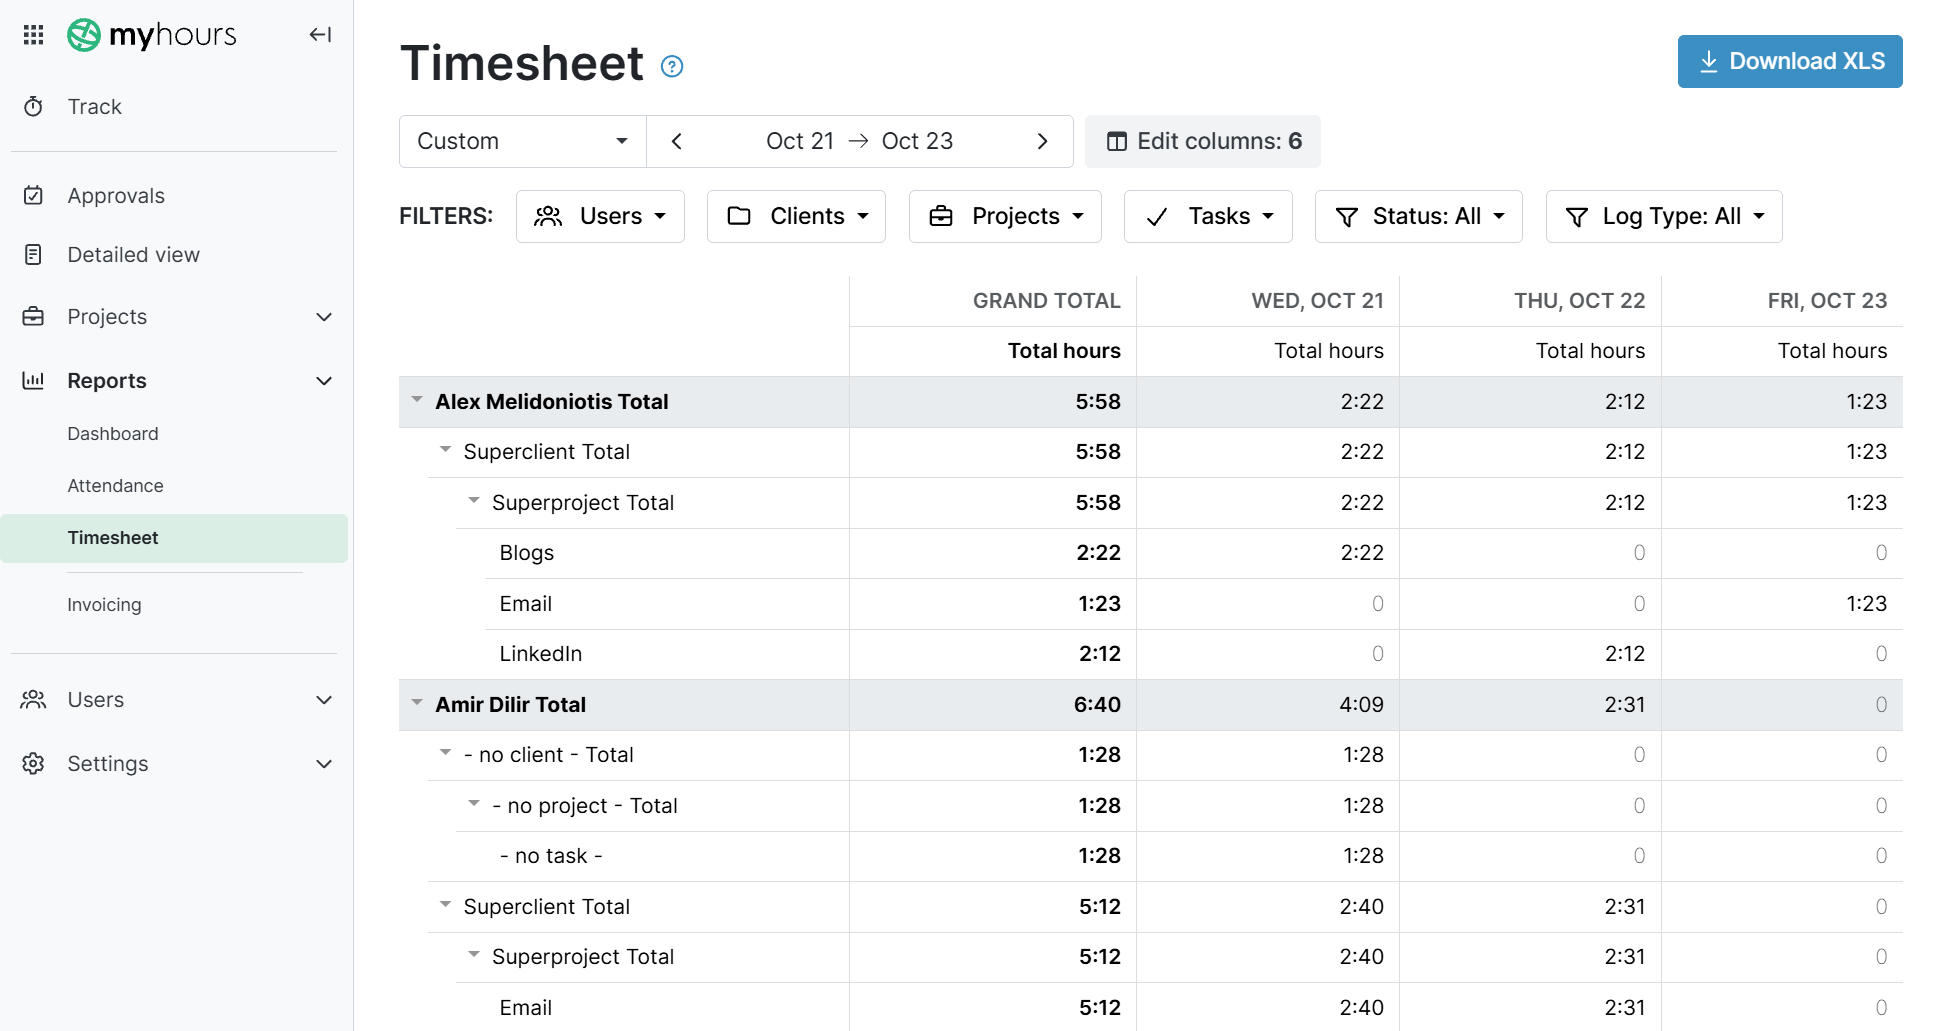The height and width of the screenshot is (1031, 1939).
Task: Open the Attendance report
Action: [115, 486]
